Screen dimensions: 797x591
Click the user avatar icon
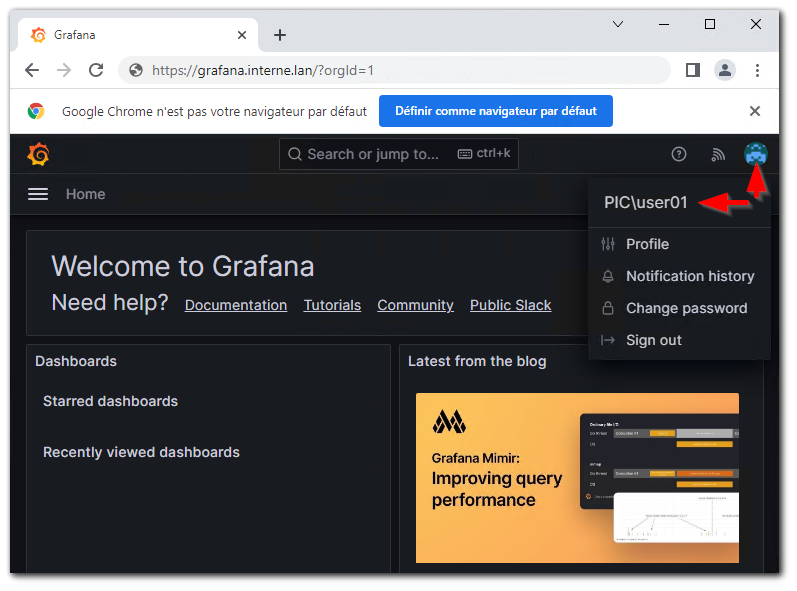pos(756,154)
